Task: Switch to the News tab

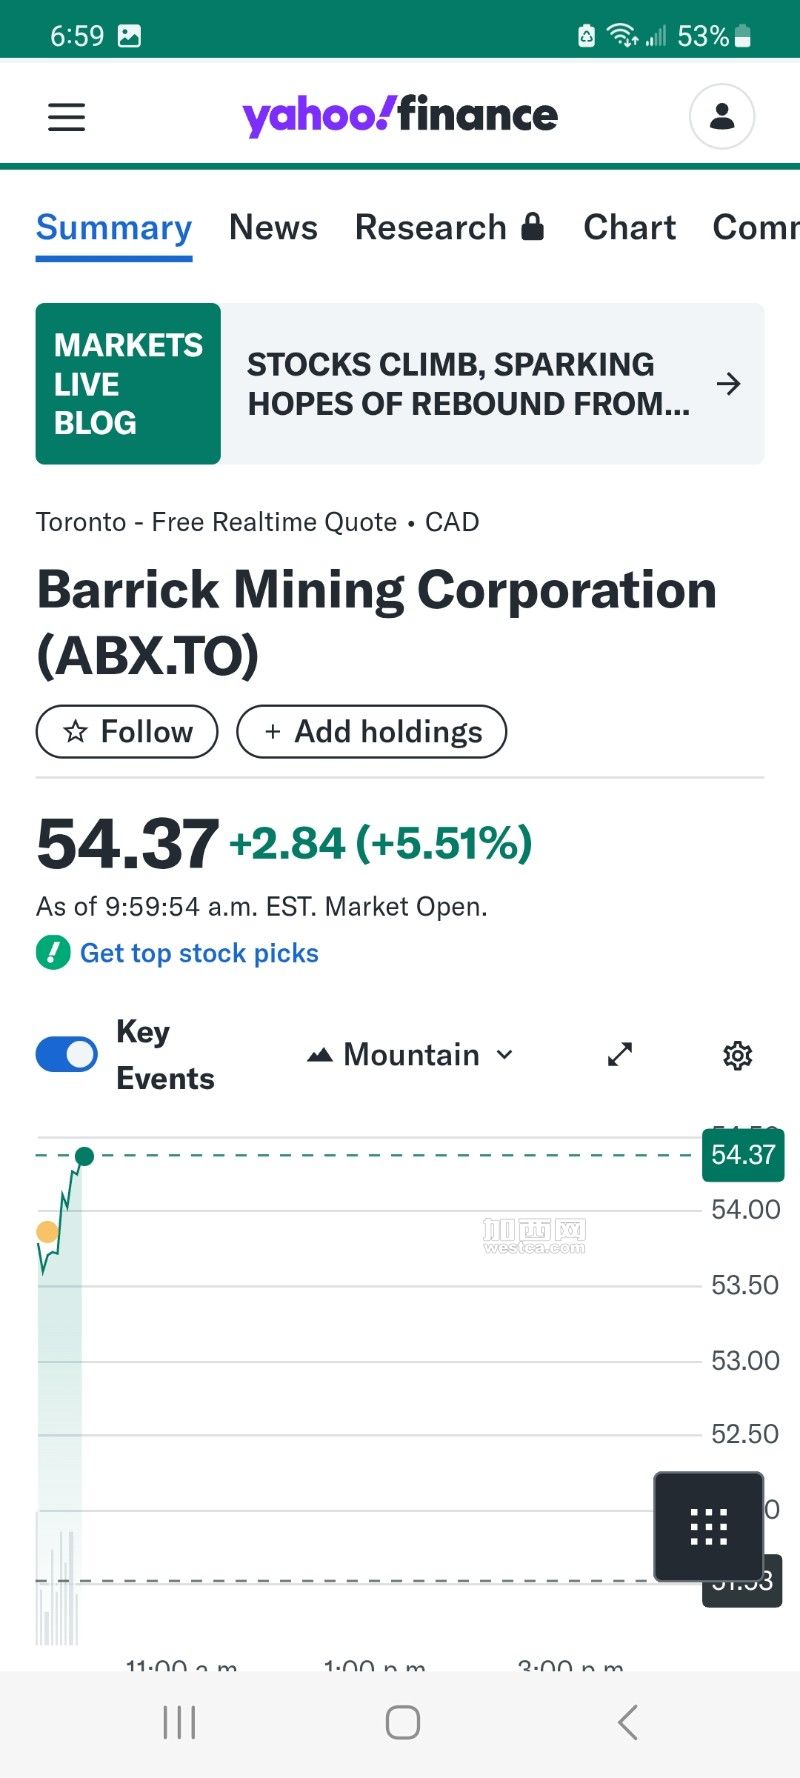Action: tap(273, 228)
